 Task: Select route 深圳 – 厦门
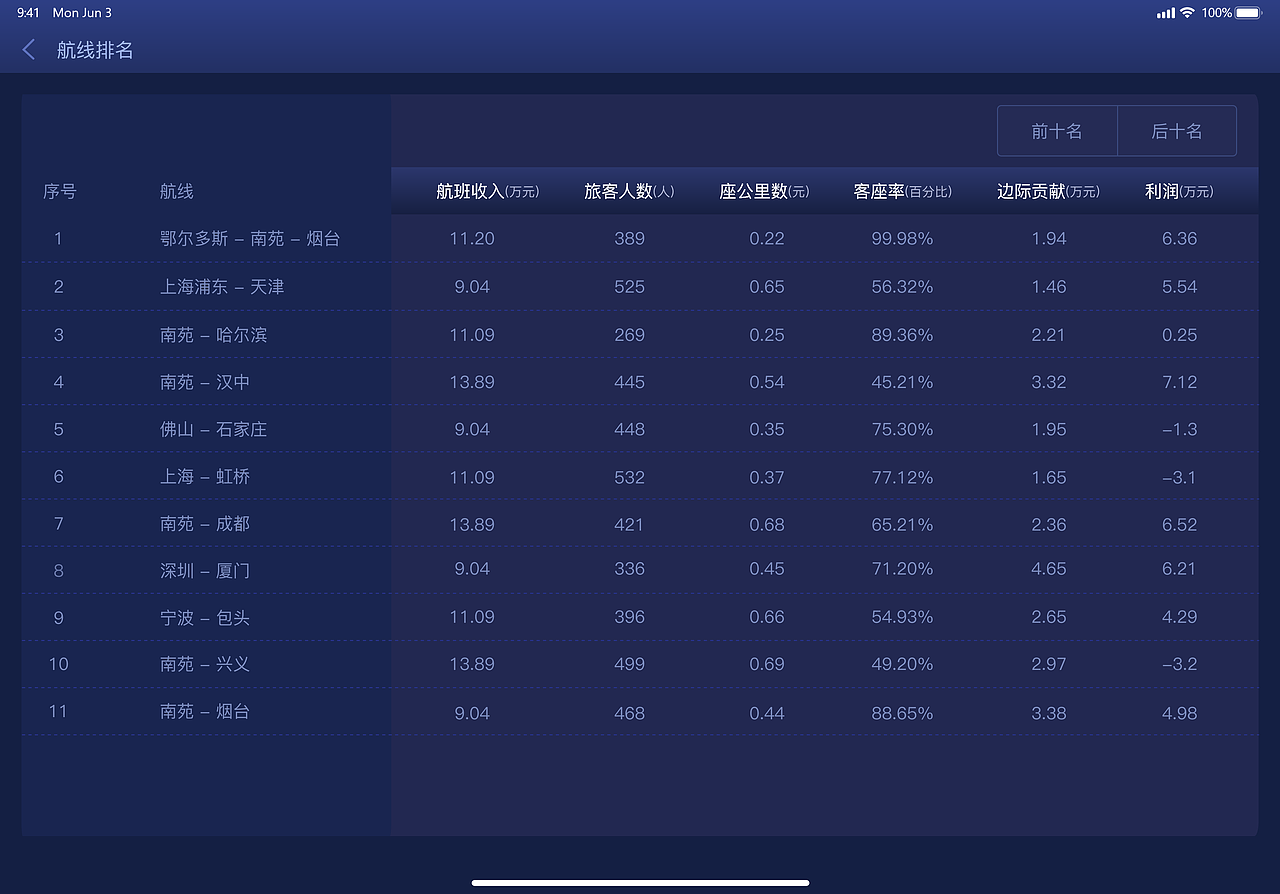point(205,570)
